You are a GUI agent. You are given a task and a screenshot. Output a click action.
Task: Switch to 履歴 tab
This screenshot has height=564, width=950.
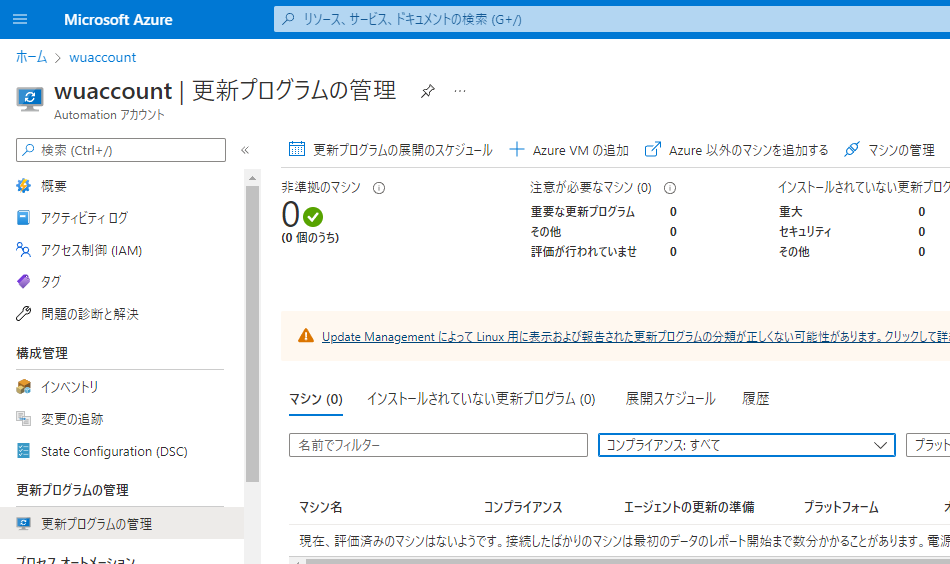click(x=756, y=399)
